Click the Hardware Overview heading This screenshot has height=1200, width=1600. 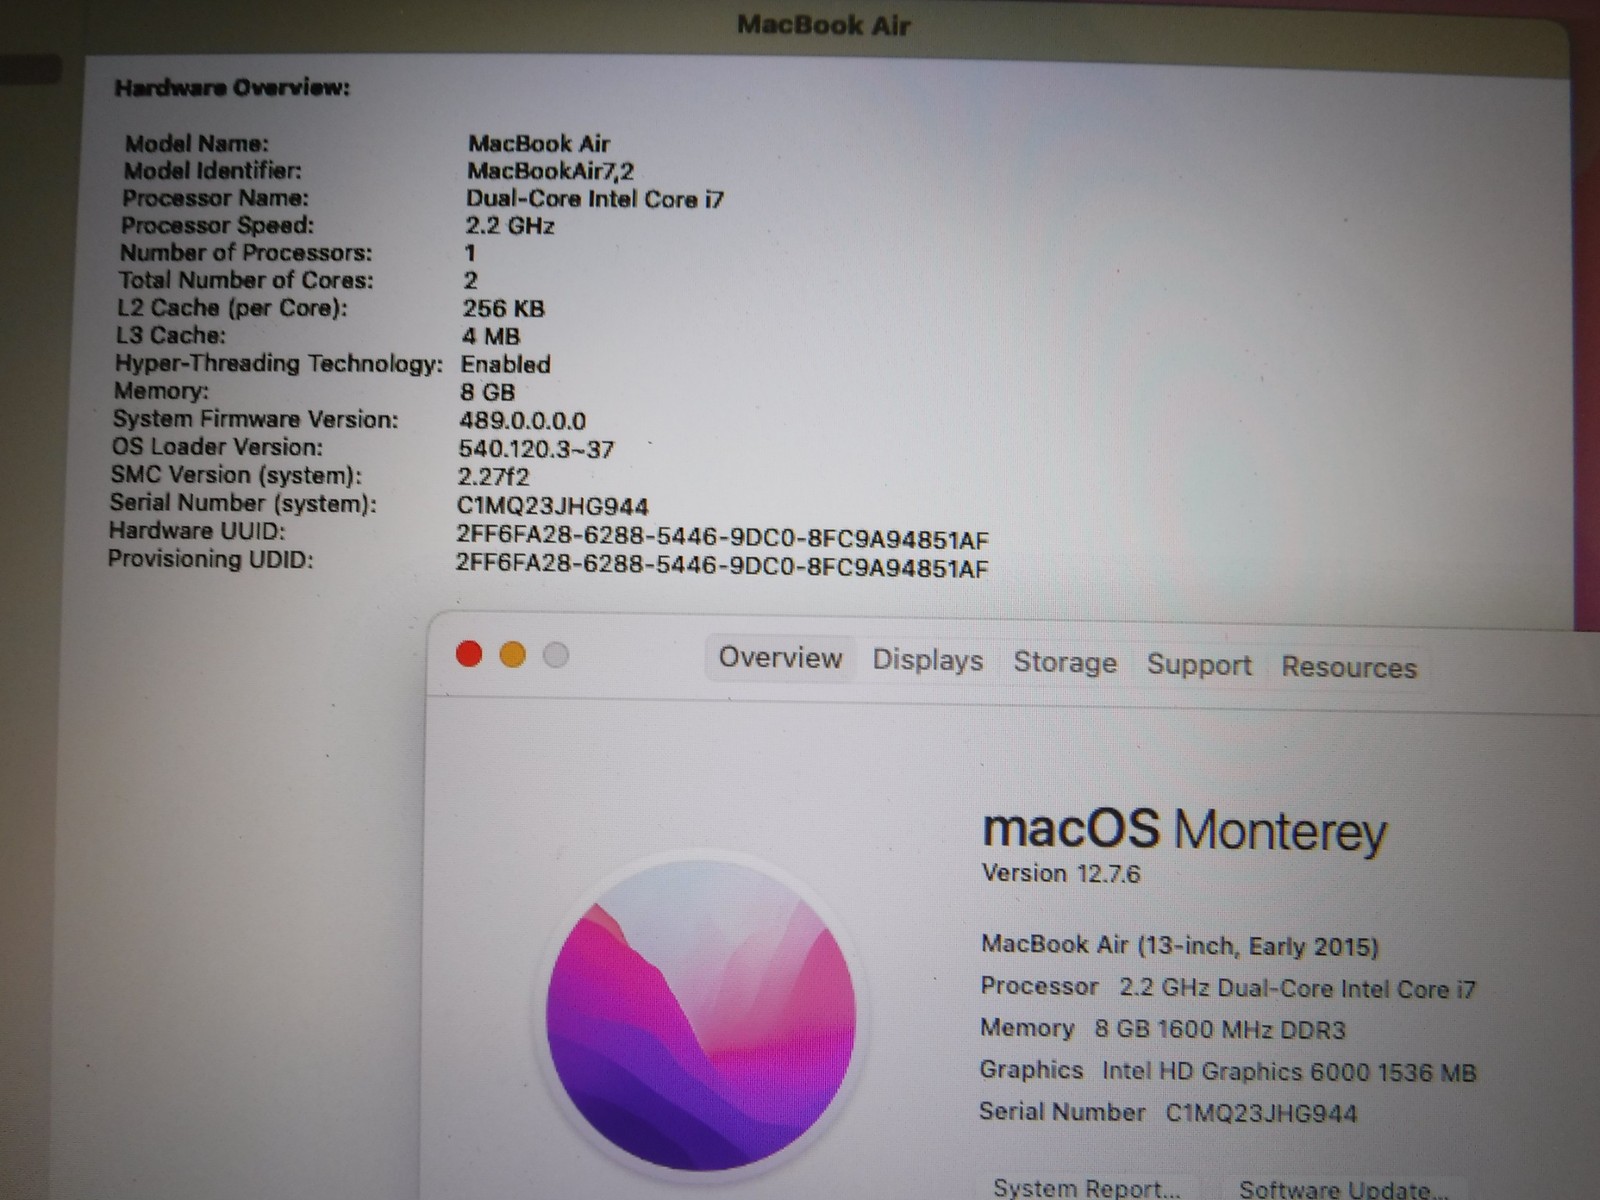[232, 88]
